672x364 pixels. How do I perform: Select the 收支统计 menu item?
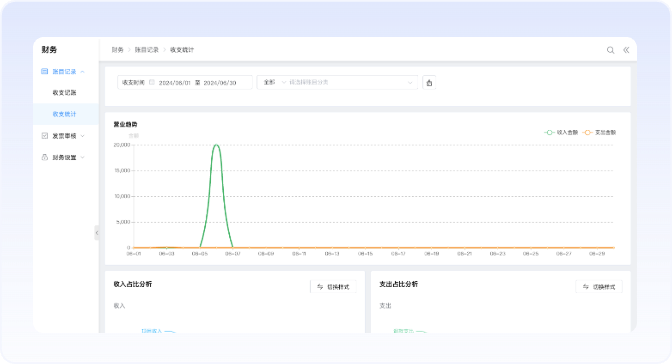pos(64,114)
